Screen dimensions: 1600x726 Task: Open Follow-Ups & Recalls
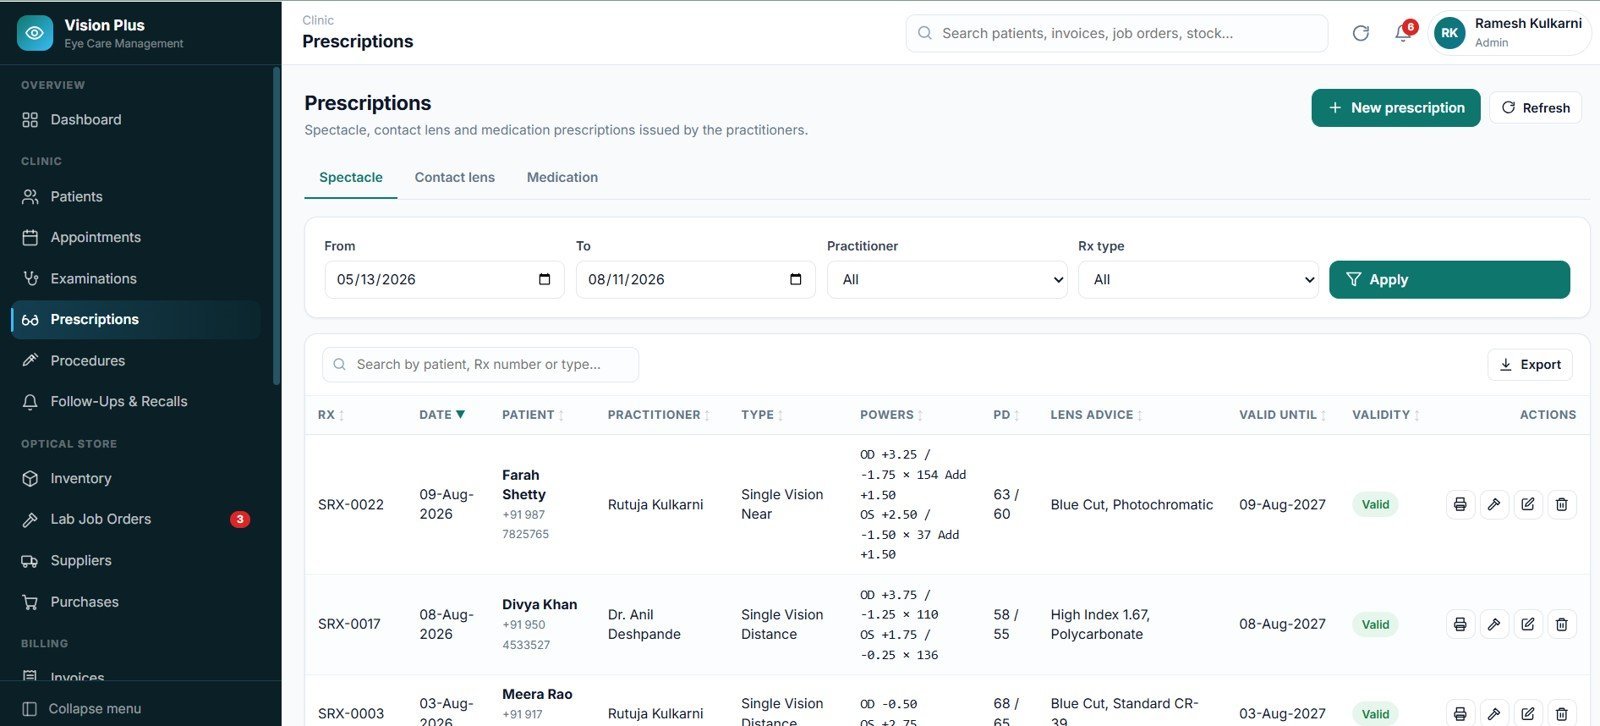pos(135,402)
